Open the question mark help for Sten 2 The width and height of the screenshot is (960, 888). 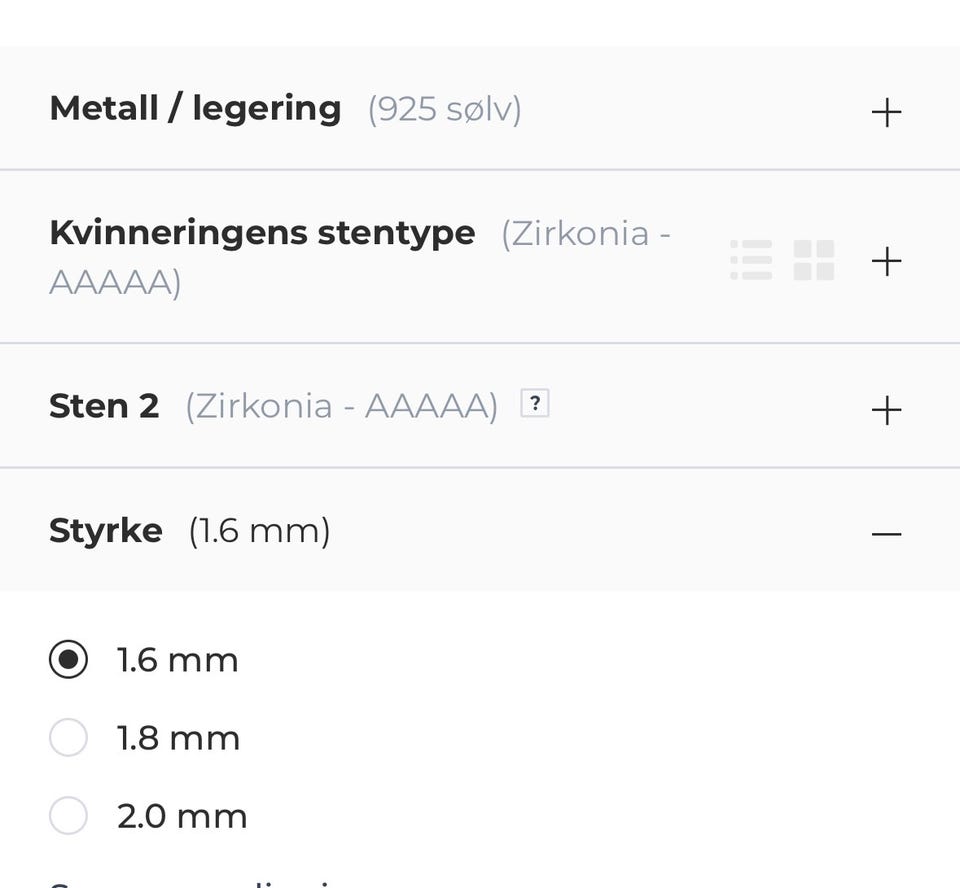tap(535, 404)
